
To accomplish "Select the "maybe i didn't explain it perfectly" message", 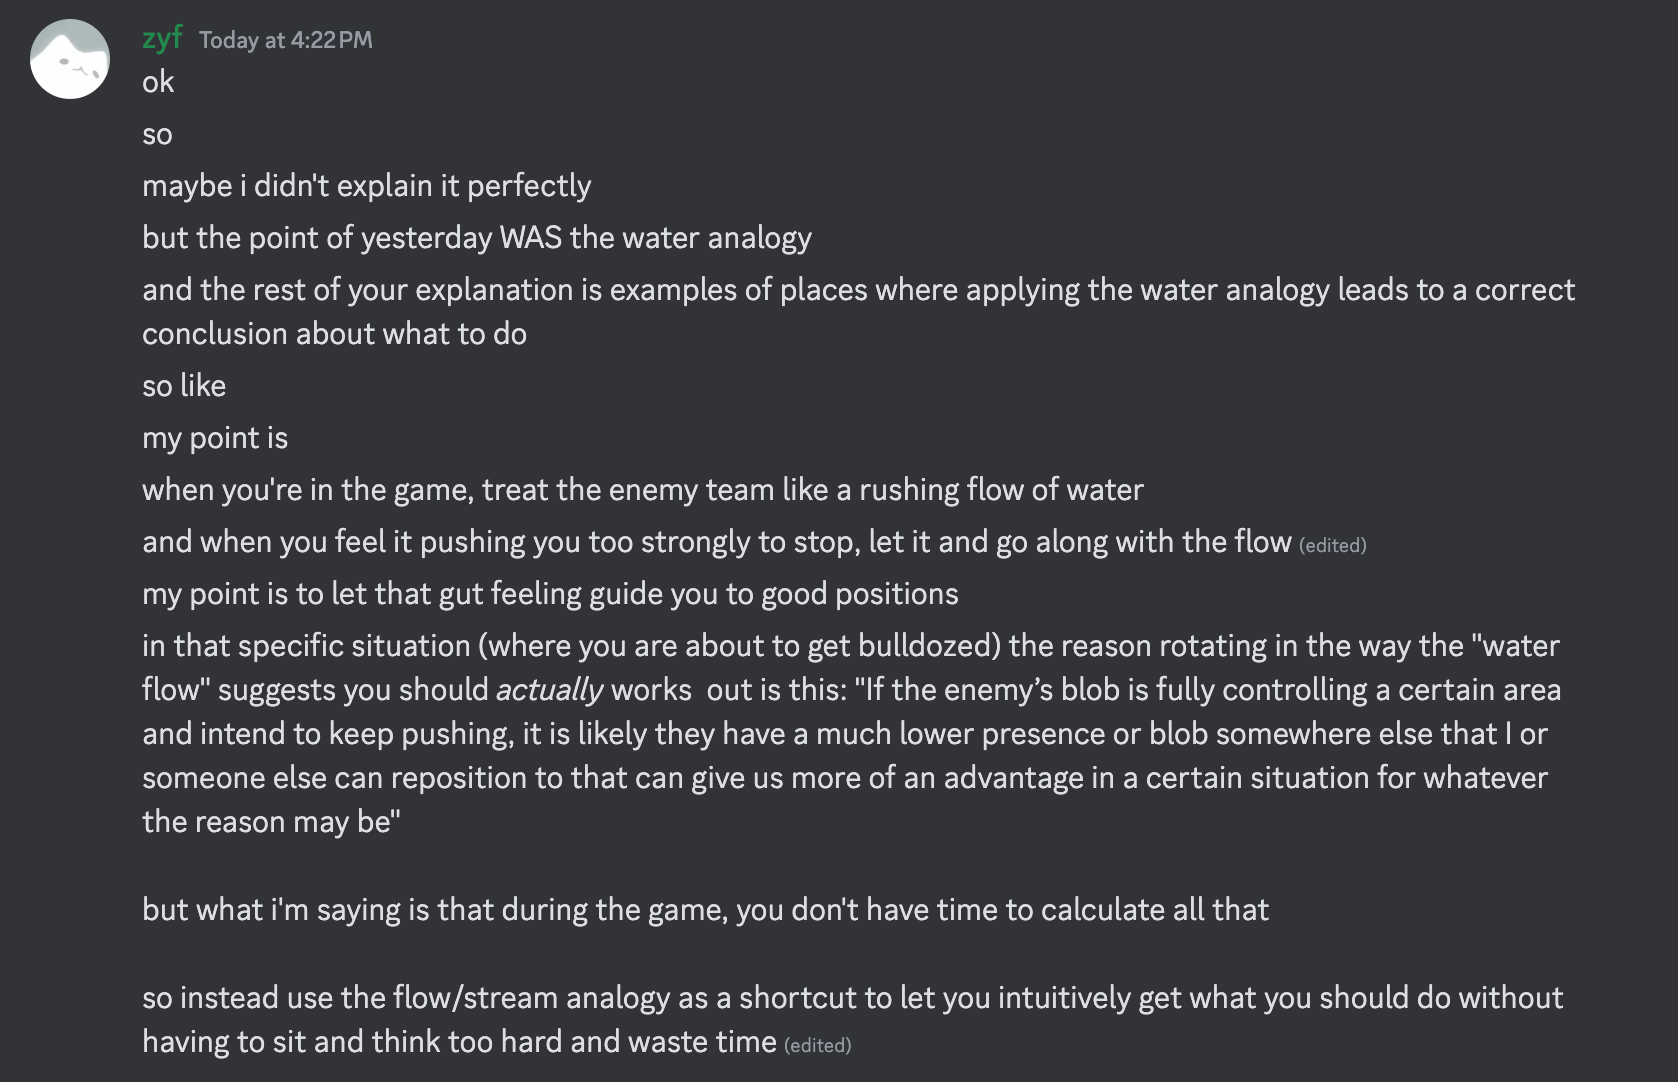I will (366, 186).
